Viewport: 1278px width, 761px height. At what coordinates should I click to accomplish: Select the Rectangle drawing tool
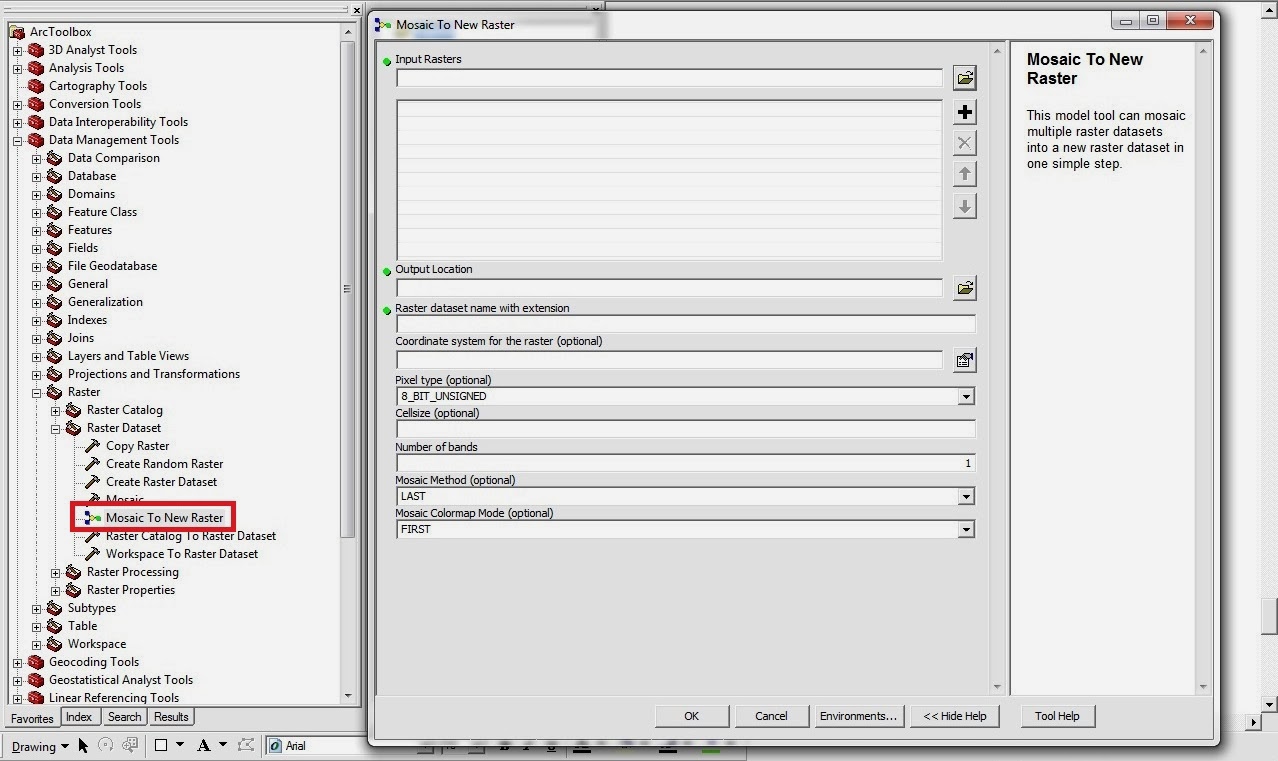click(160, 745)
